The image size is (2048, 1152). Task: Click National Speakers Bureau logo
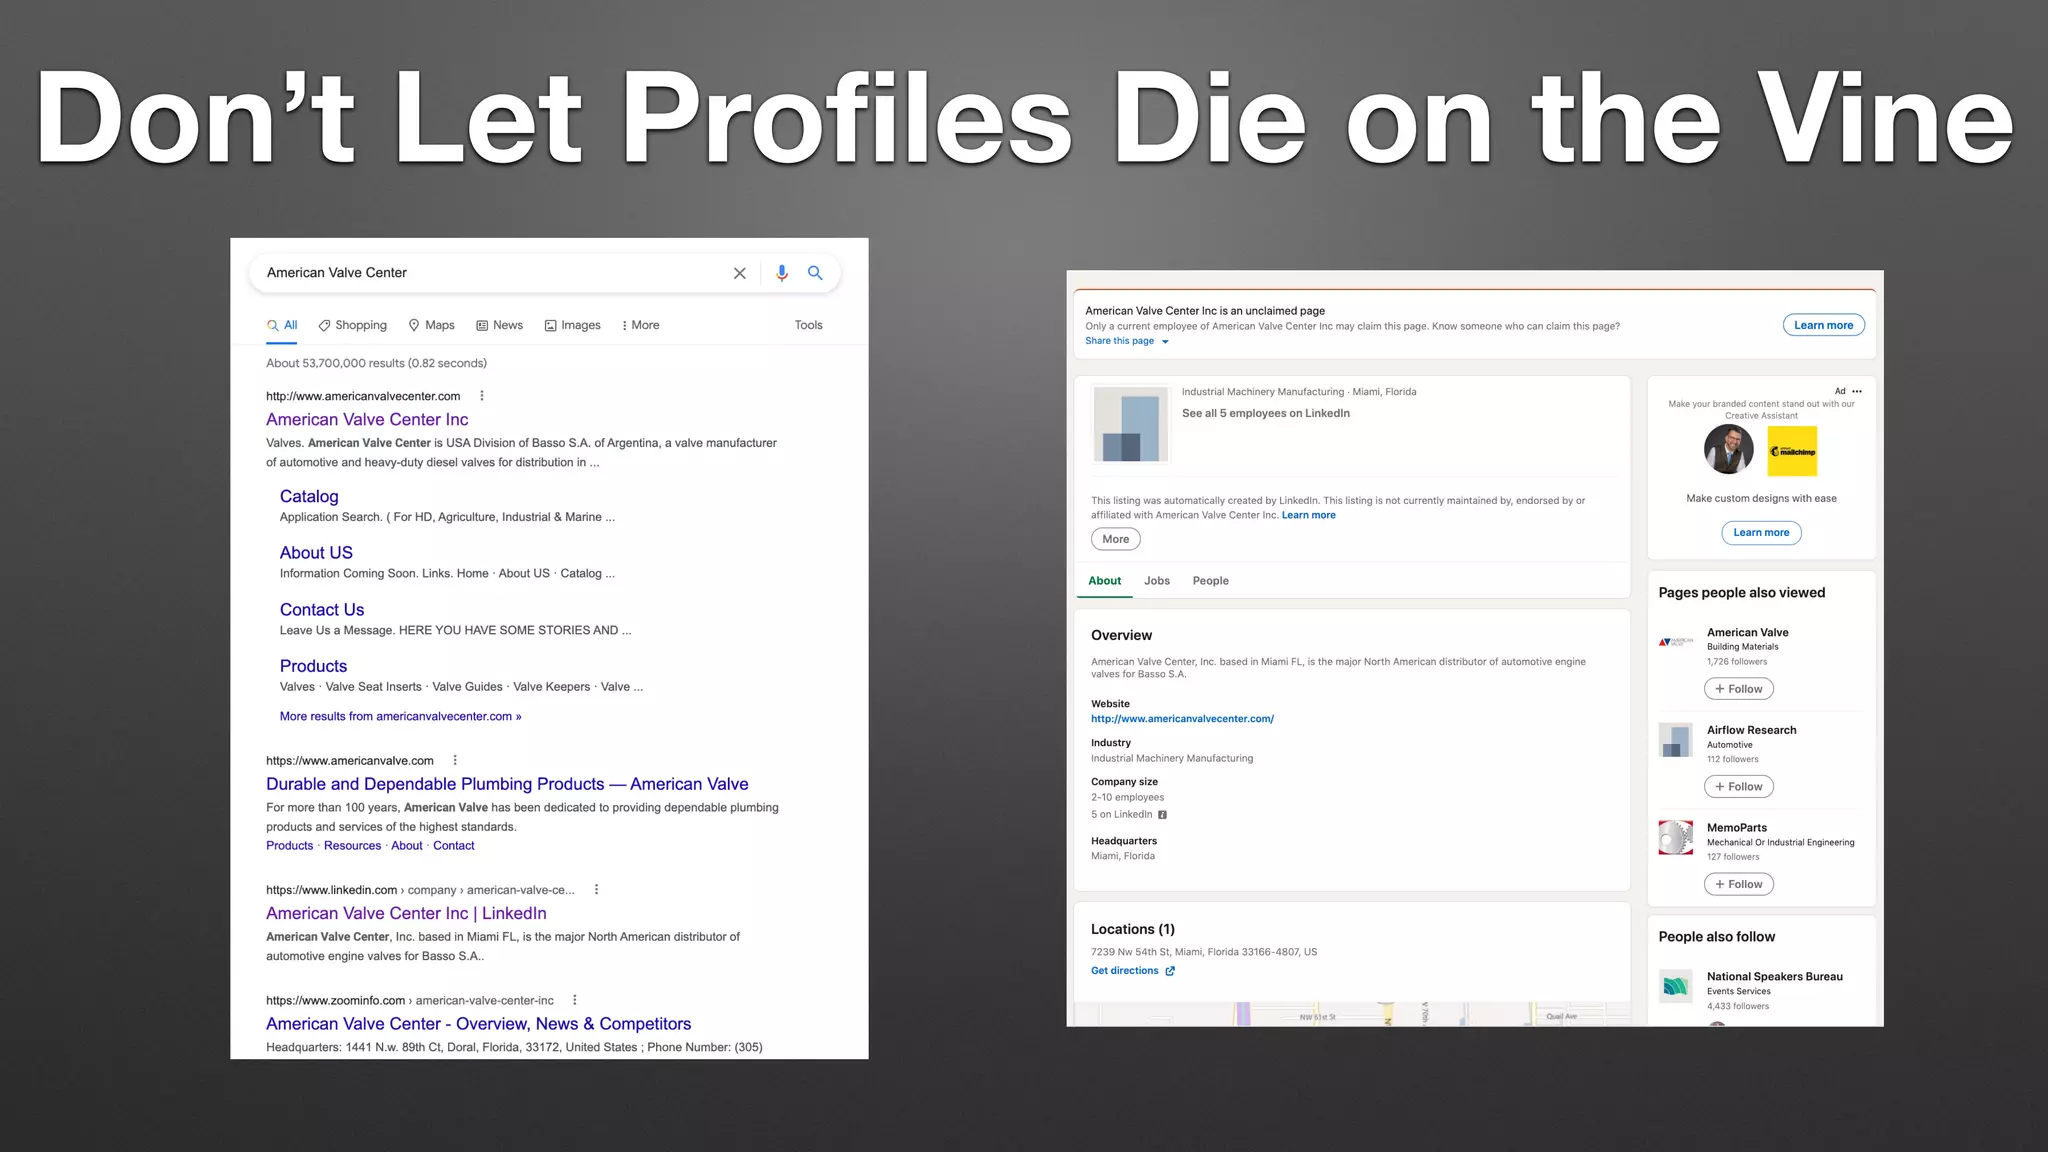[x=1676, y=986]
